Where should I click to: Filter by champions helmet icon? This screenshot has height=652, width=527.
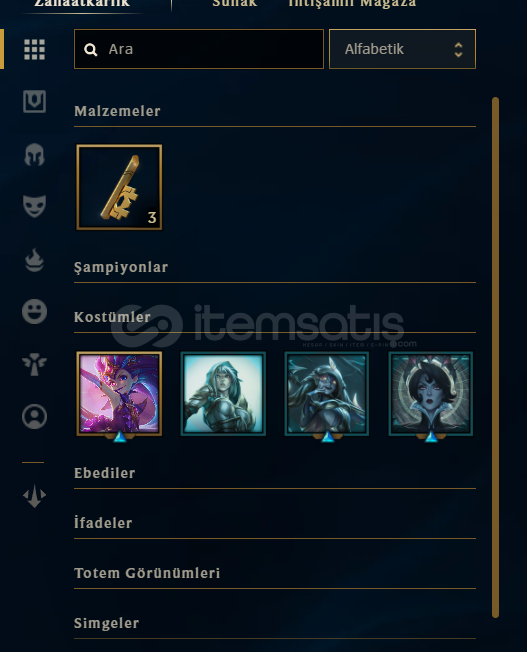tap(34, 155)
